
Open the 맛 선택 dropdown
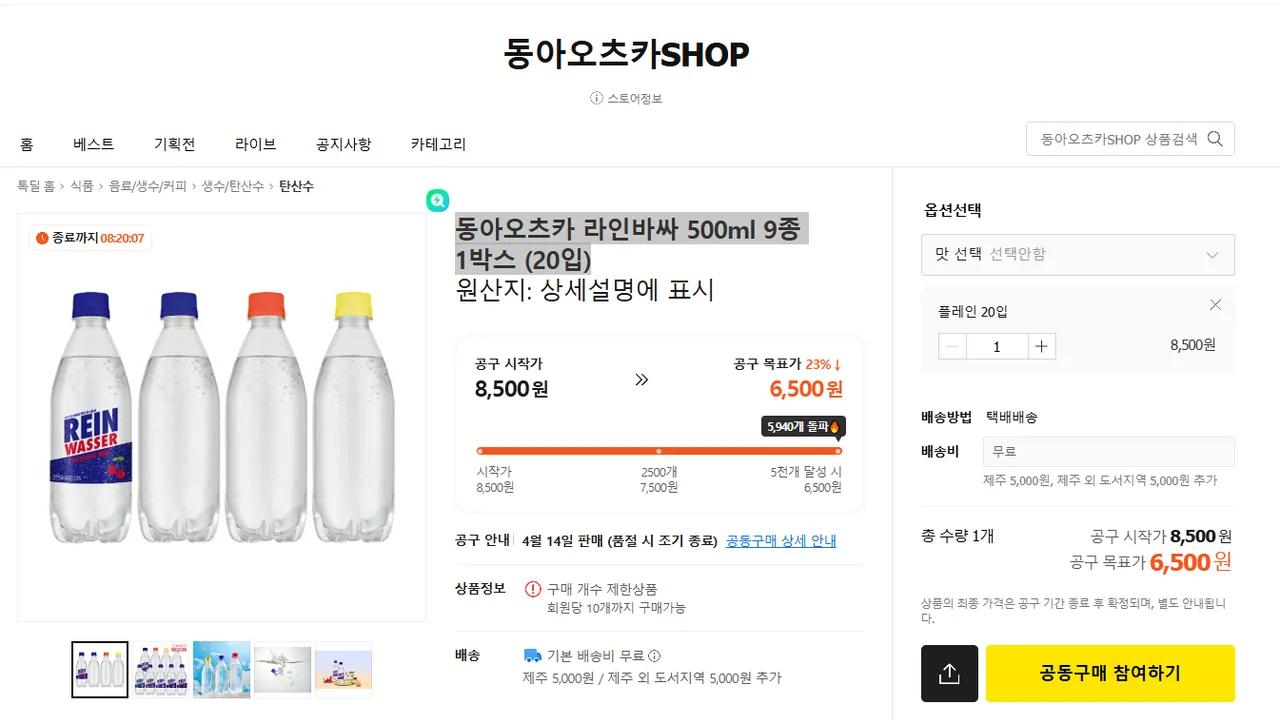[1077, 255]
